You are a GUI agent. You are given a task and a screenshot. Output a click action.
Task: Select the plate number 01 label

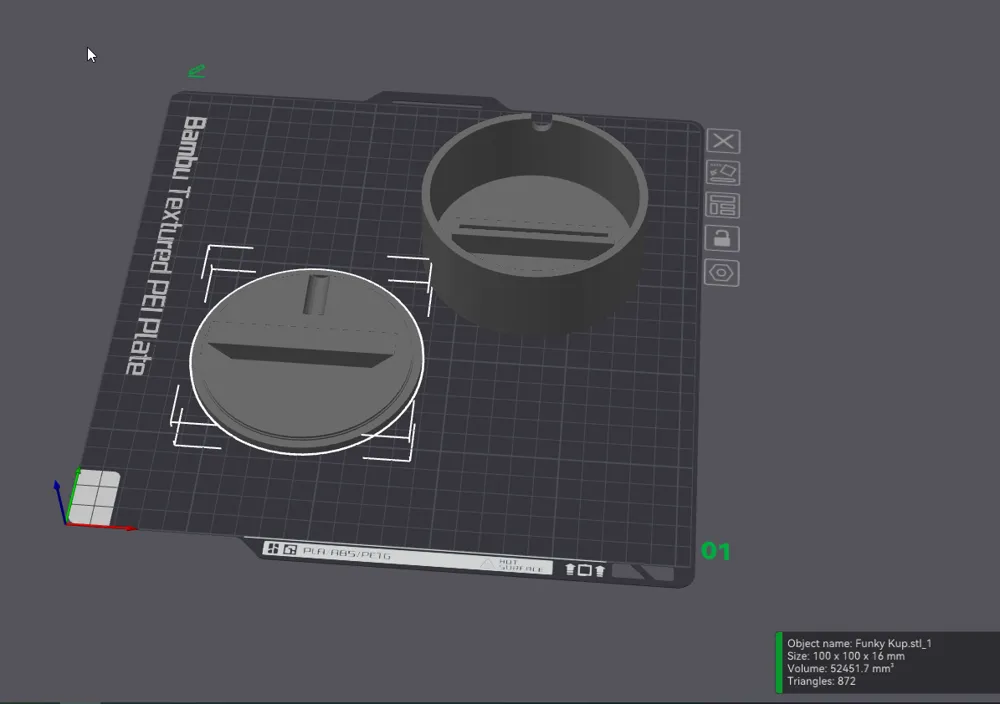716,551
